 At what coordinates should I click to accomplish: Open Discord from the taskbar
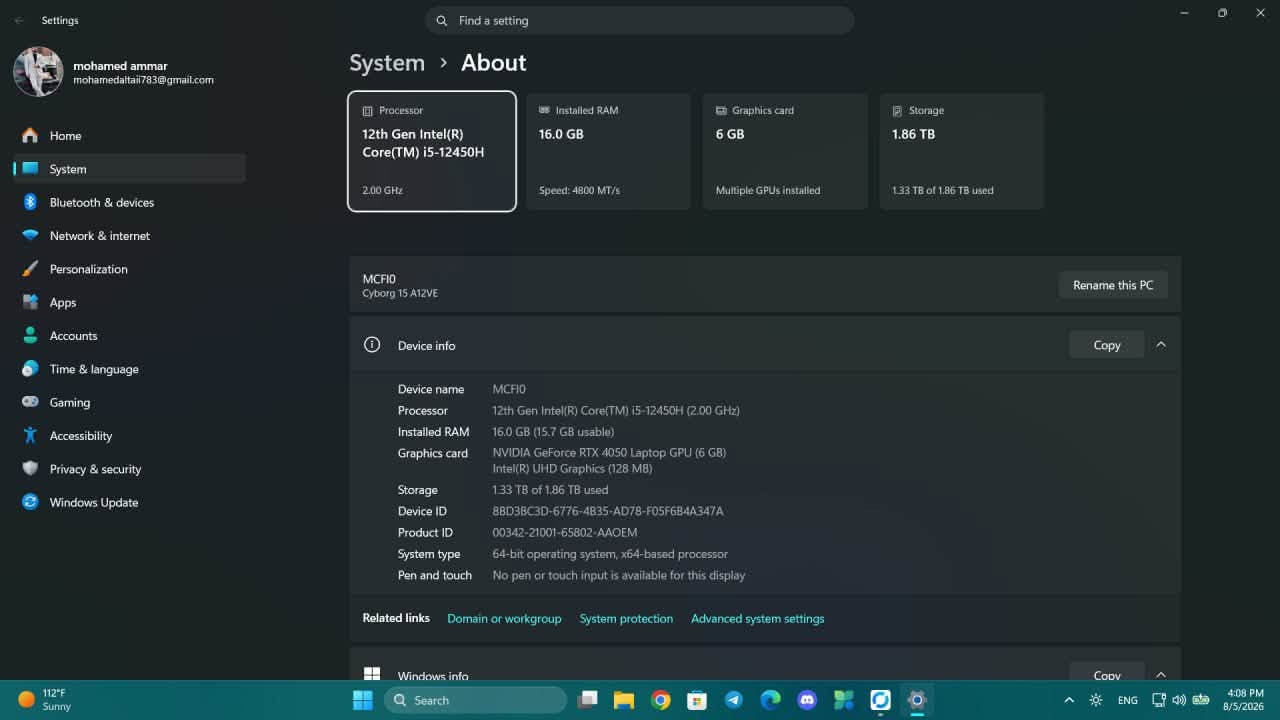click(x=807, y=700)
